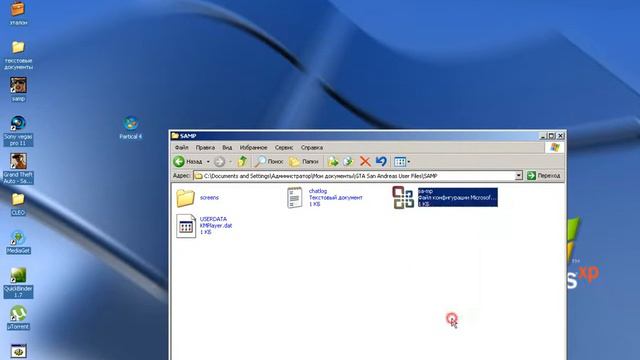Viewport: 640px width, 360px height.
Task: Click the SAMP window title bar folder icon
Action: [175, 136]
